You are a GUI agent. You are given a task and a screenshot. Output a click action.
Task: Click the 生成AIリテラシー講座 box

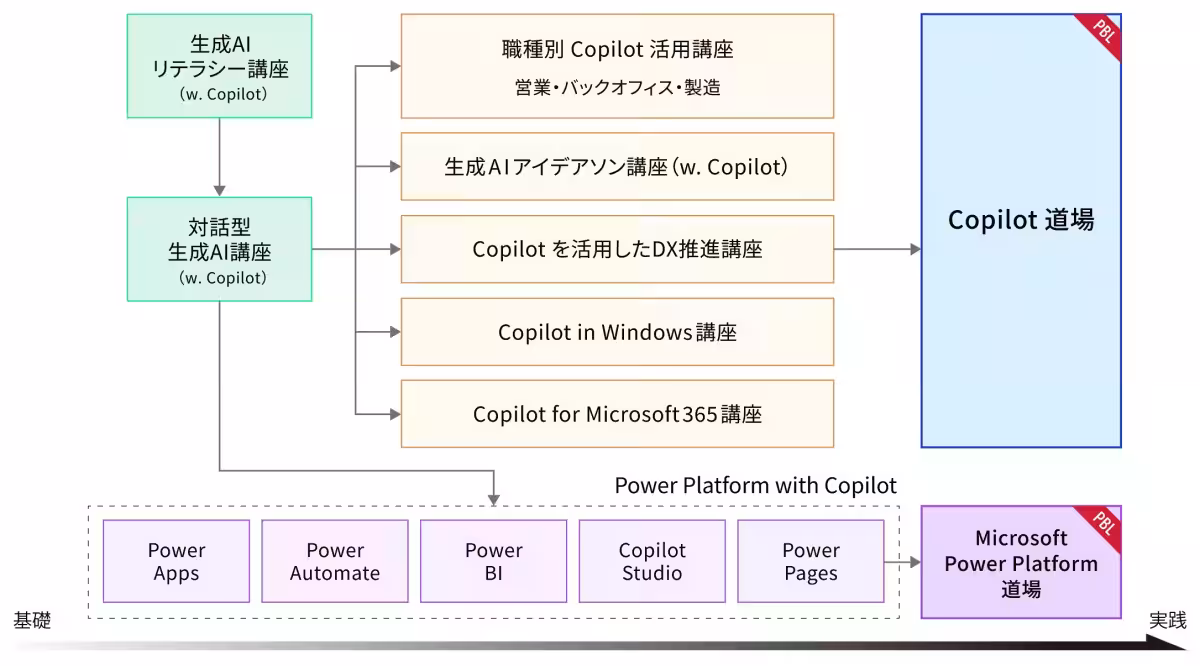(219, 67)
